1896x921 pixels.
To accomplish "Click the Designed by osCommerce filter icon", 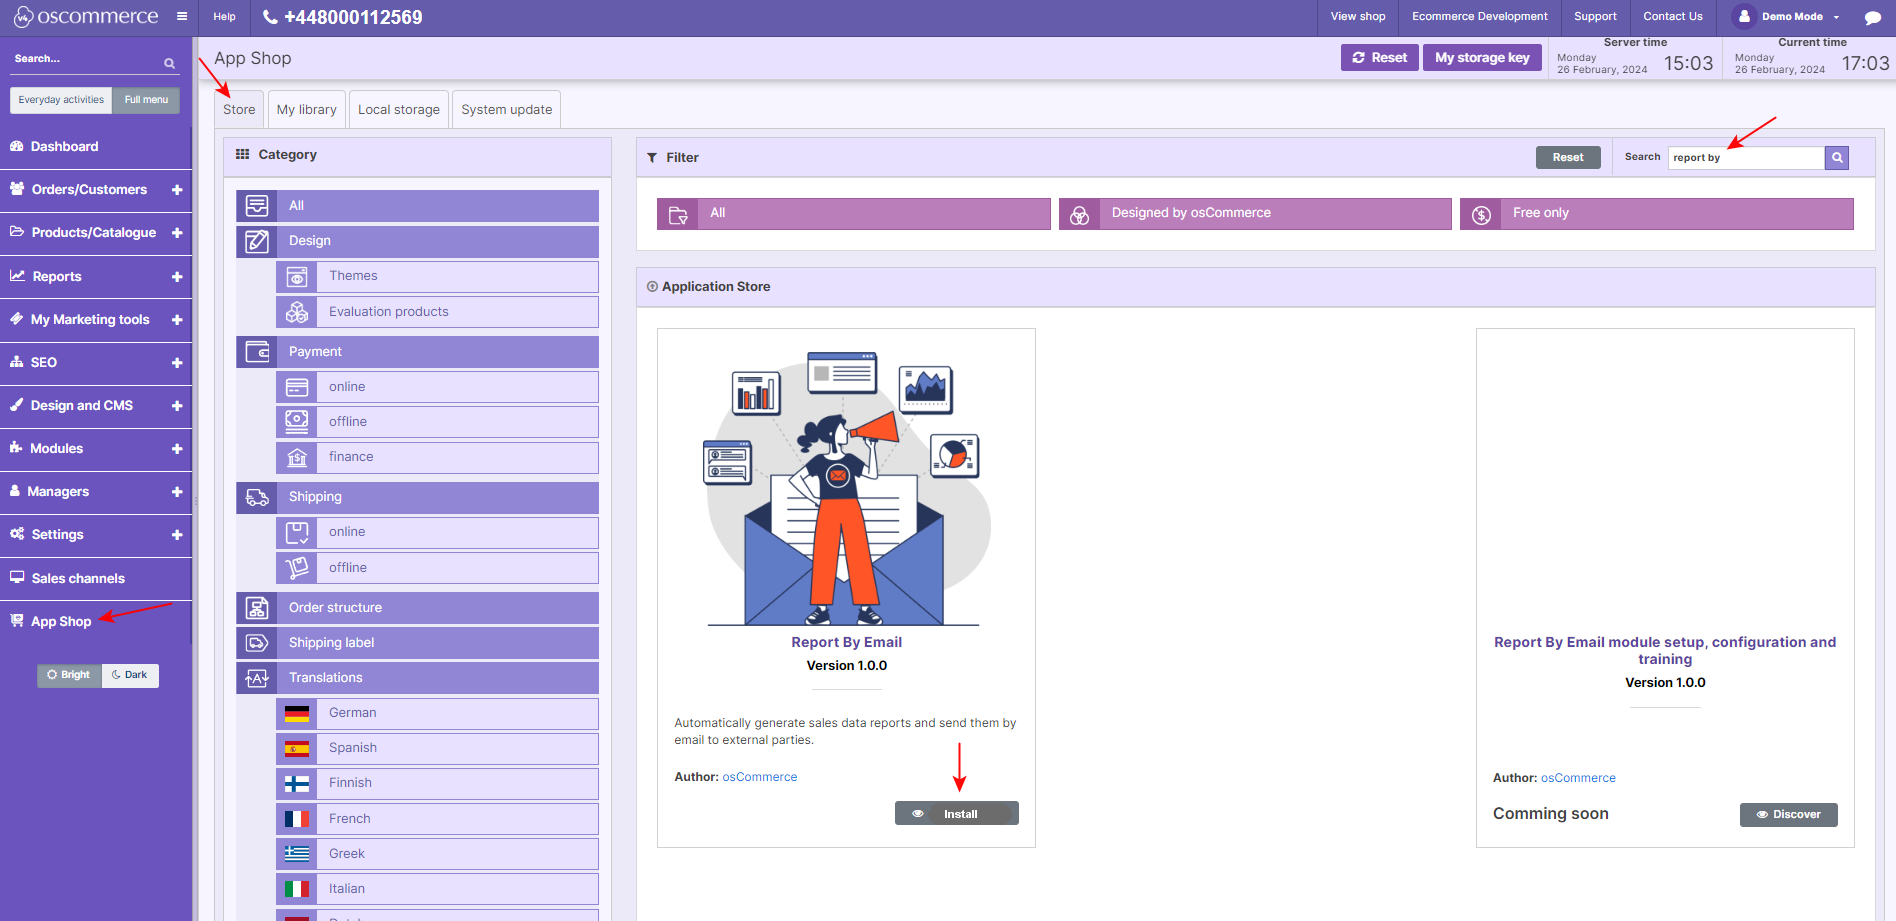I will [x=1080, y=214].
